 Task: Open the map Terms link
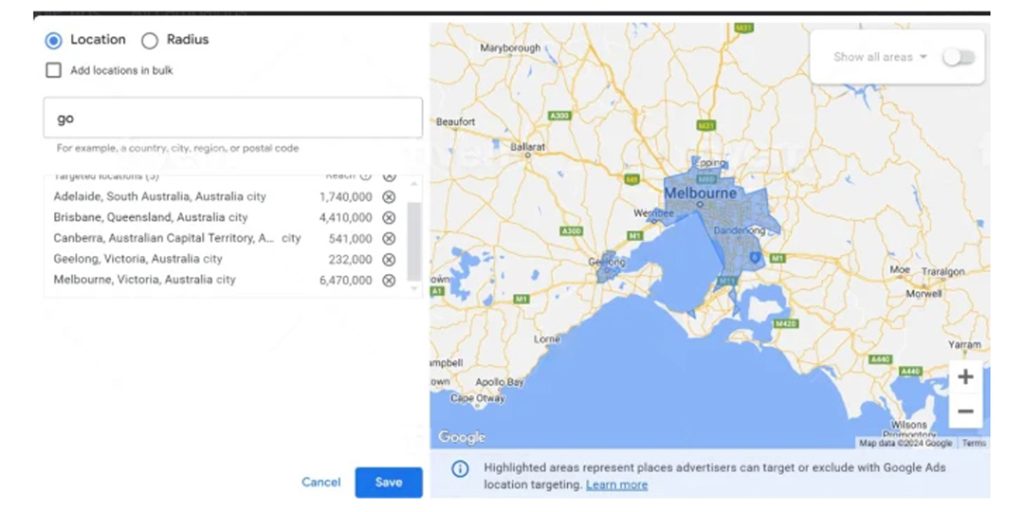(974, 443)
